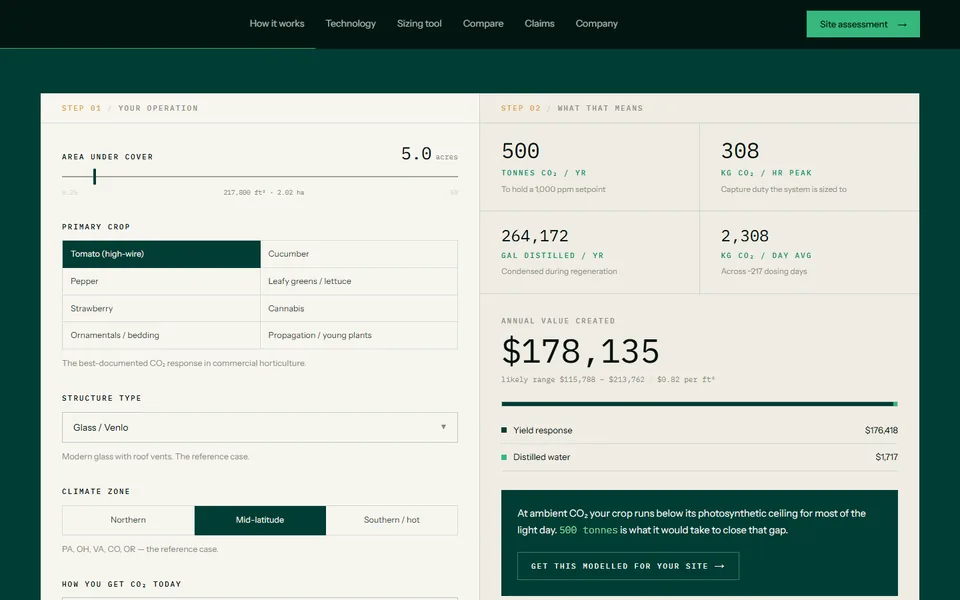Viewport: 960px width, 600px height.
Task: Click the 500 tonnes CO₂ / yr value
Action: pos(520,151)
